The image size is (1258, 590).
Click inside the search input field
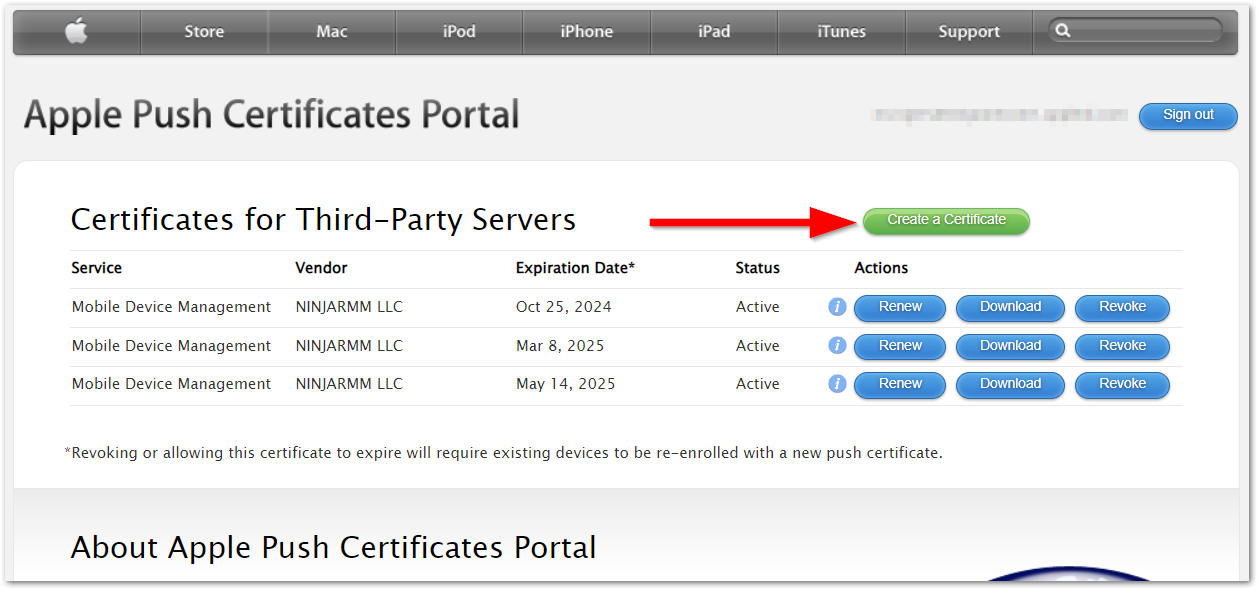[x=1140, y=31]
